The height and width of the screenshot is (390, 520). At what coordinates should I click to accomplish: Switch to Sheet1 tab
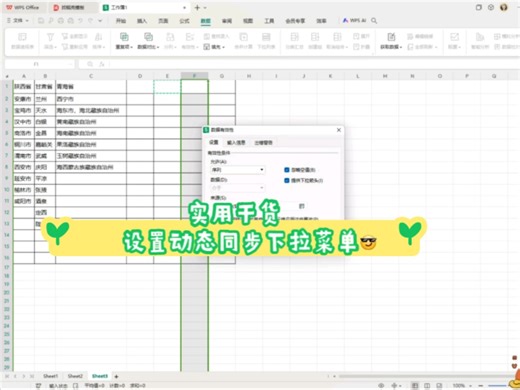pyautogui.click(x=50, y=376)
